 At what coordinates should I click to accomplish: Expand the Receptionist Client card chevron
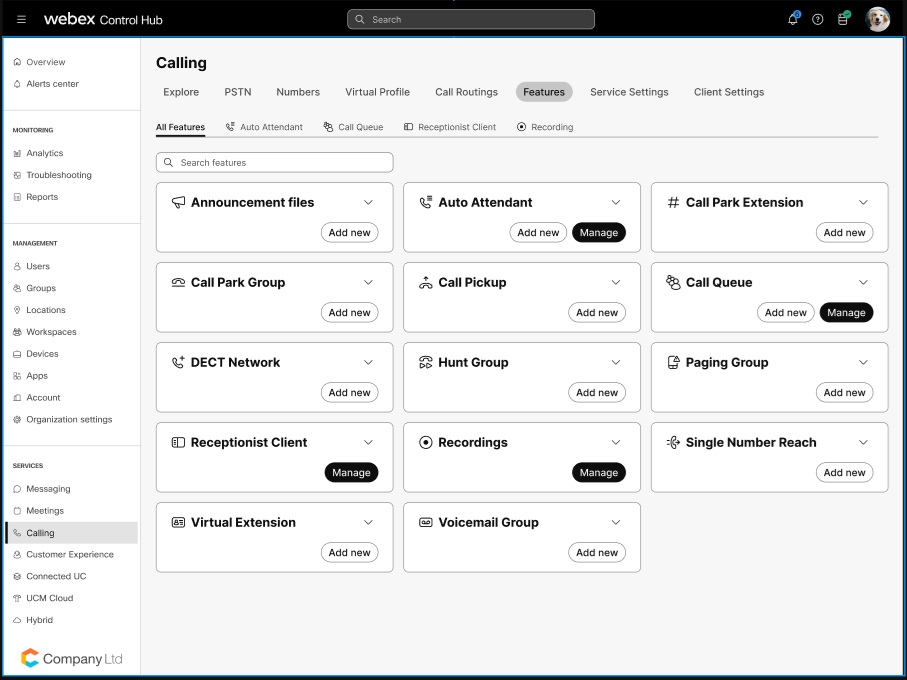pos(368,442)
